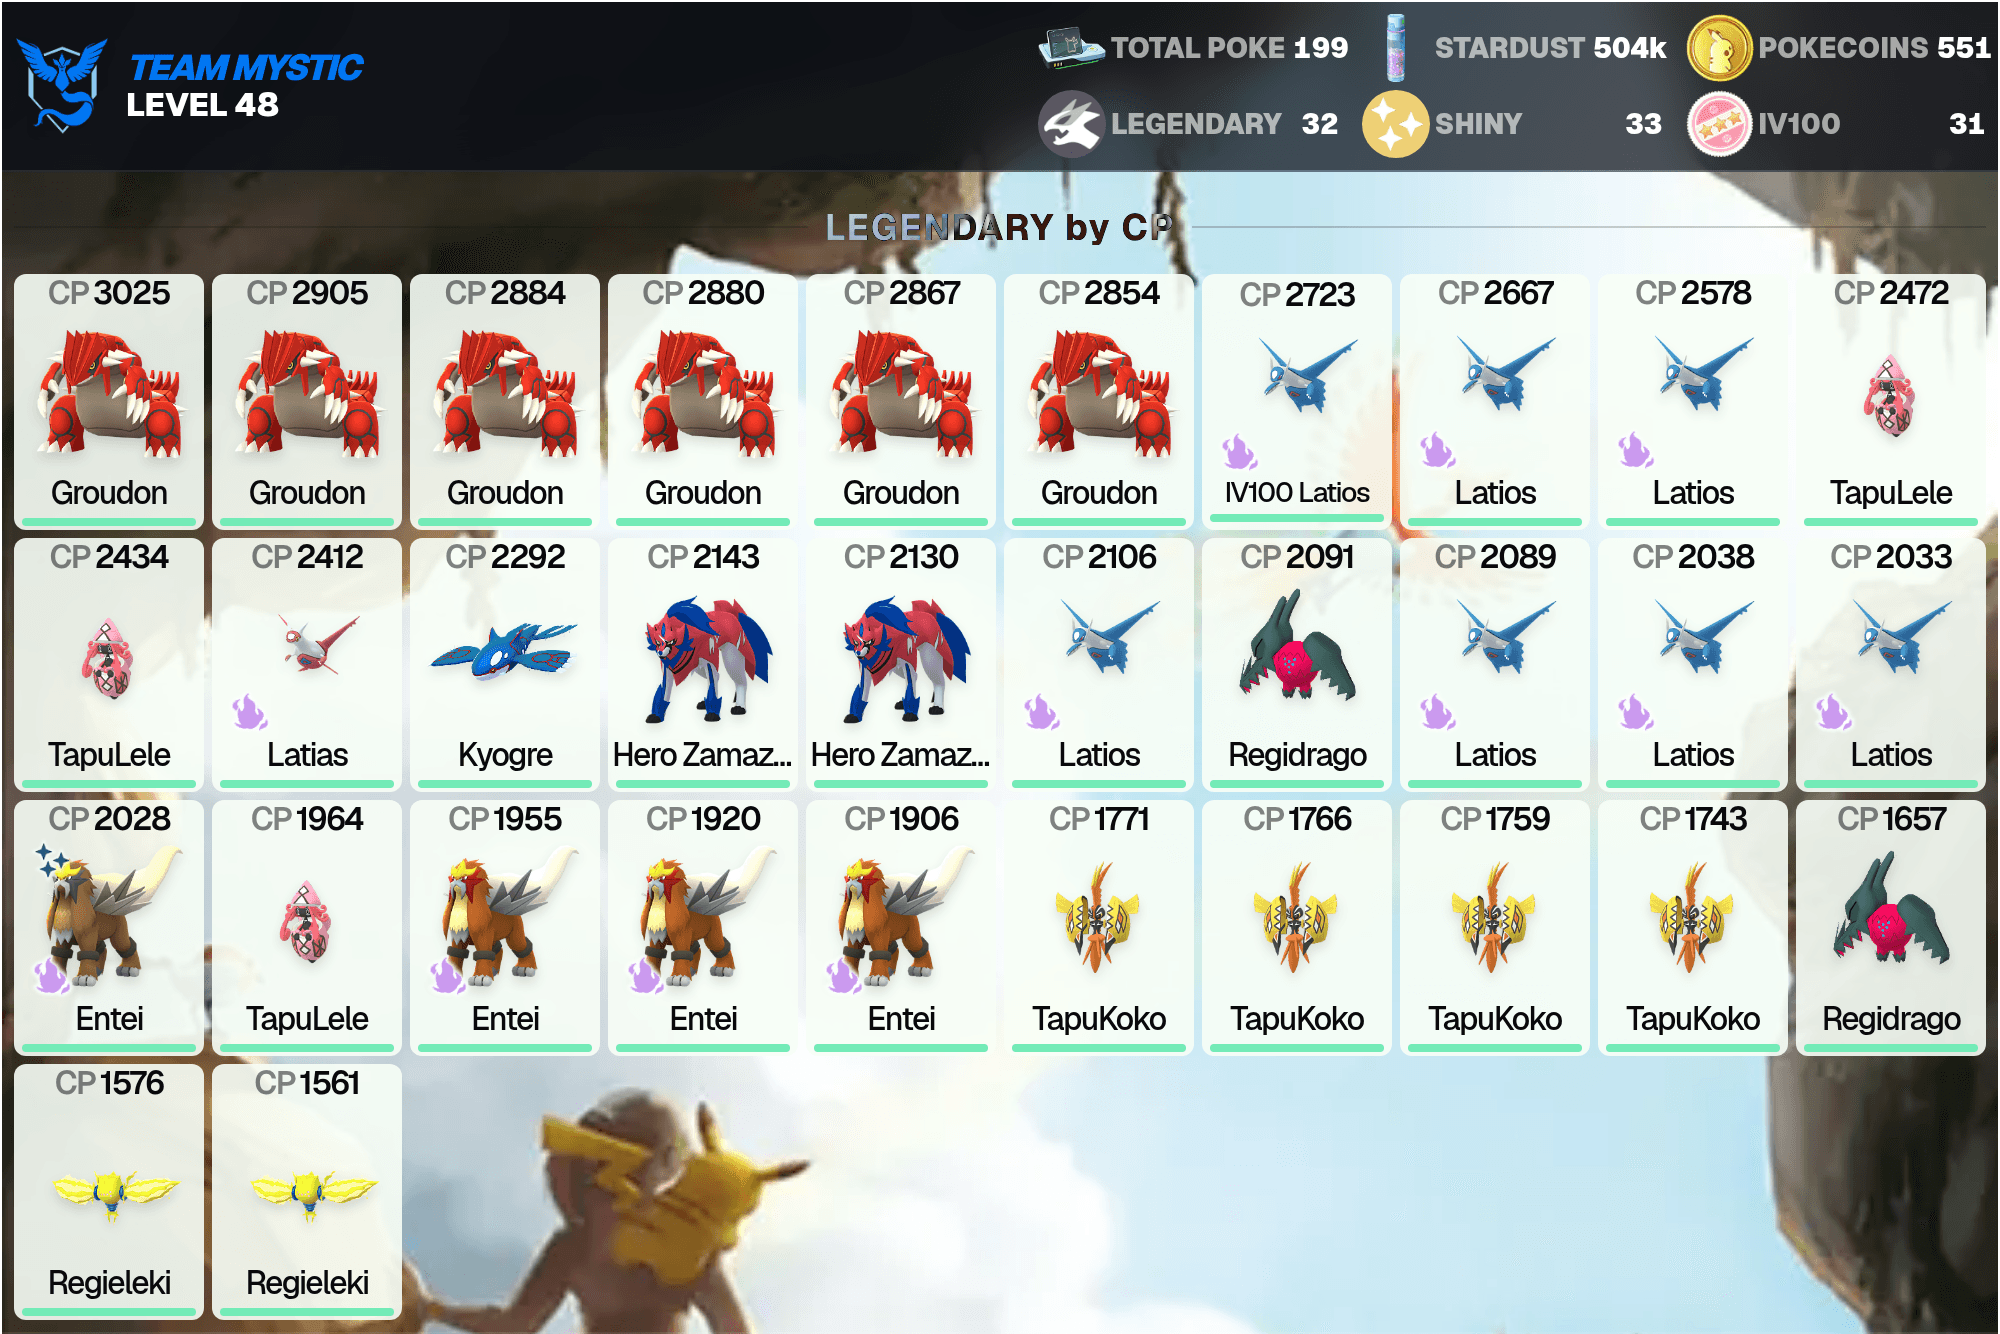Select the CP 2905 value text
The image size is (2000, 1334).
point(307,293)
